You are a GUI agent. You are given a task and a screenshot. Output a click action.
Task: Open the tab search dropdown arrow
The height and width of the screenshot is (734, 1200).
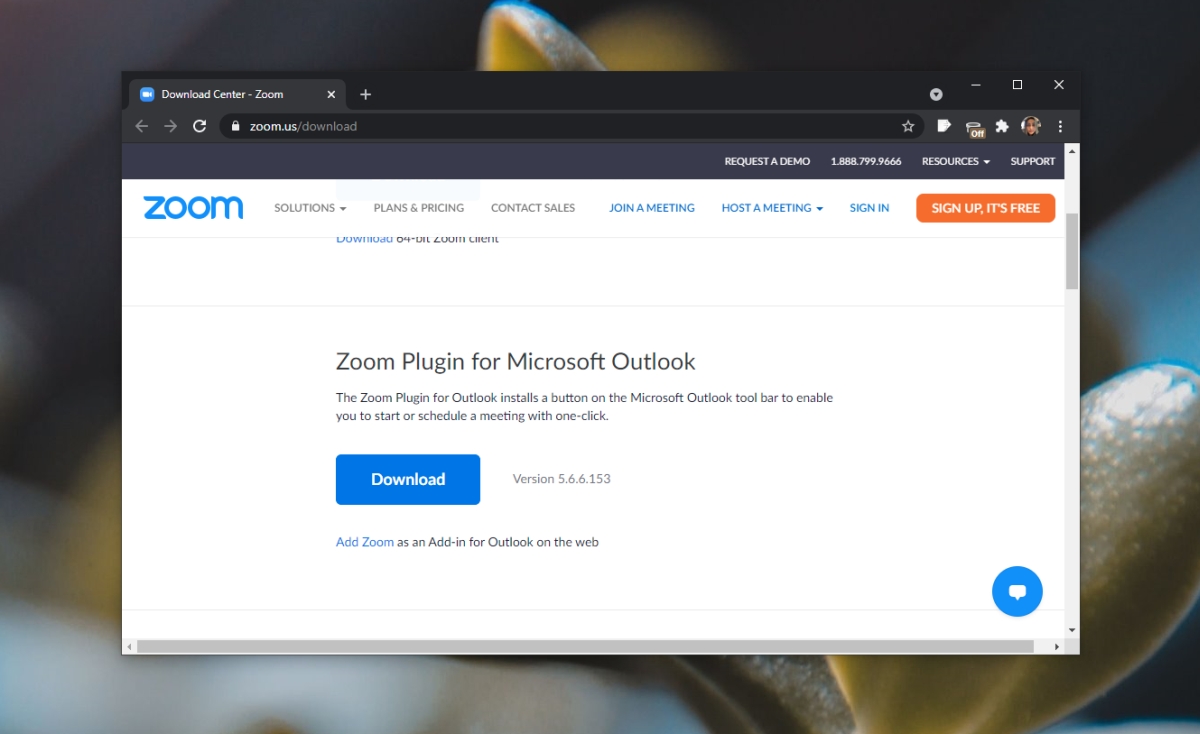point(936,94)
